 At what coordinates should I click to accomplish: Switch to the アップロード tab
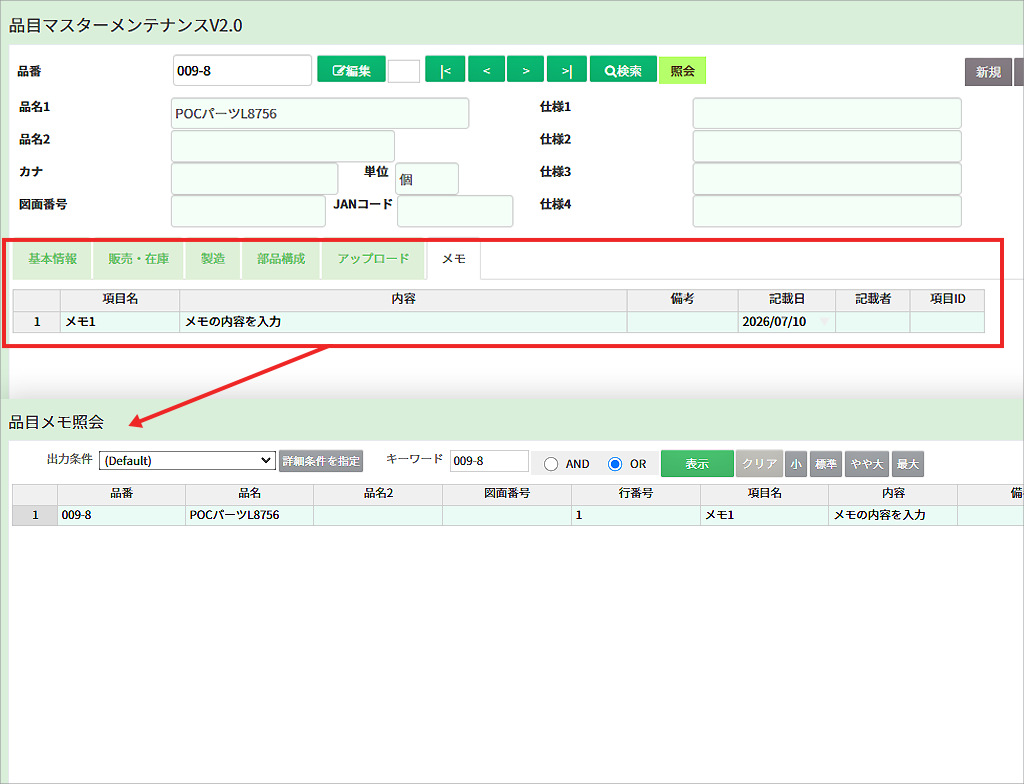tap(373, 259)
